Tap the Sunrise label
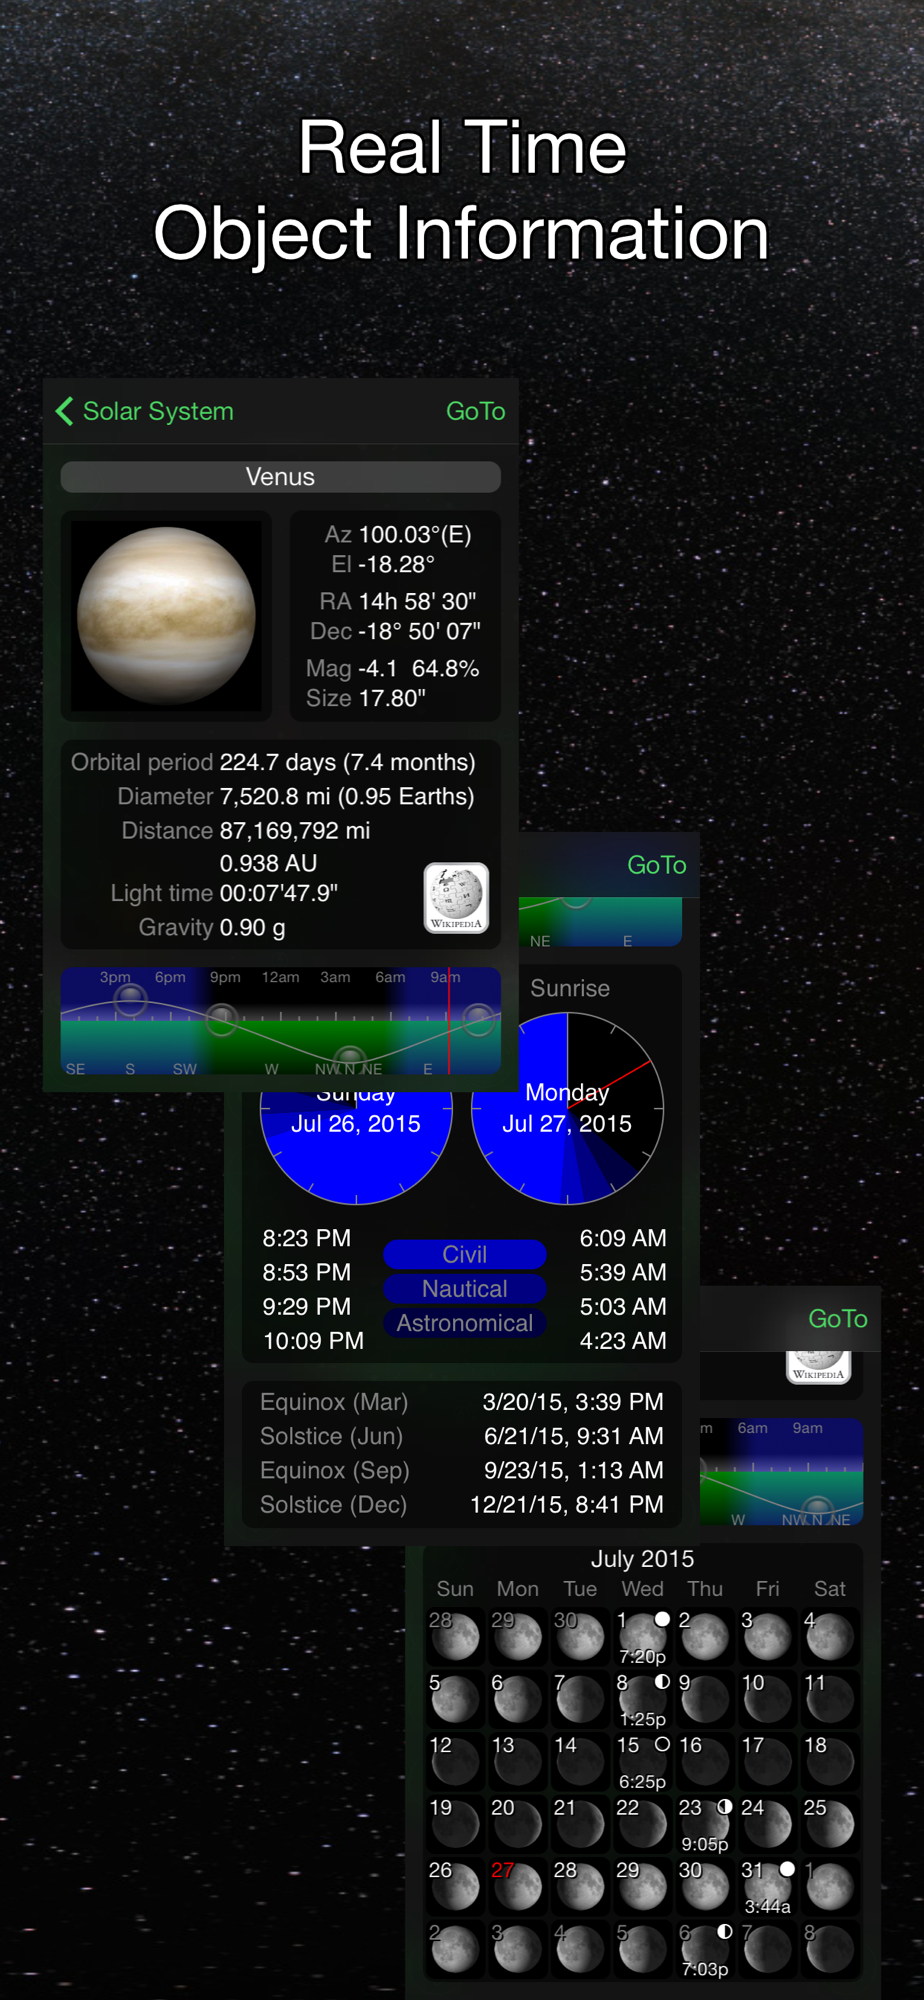 point(570,988)
